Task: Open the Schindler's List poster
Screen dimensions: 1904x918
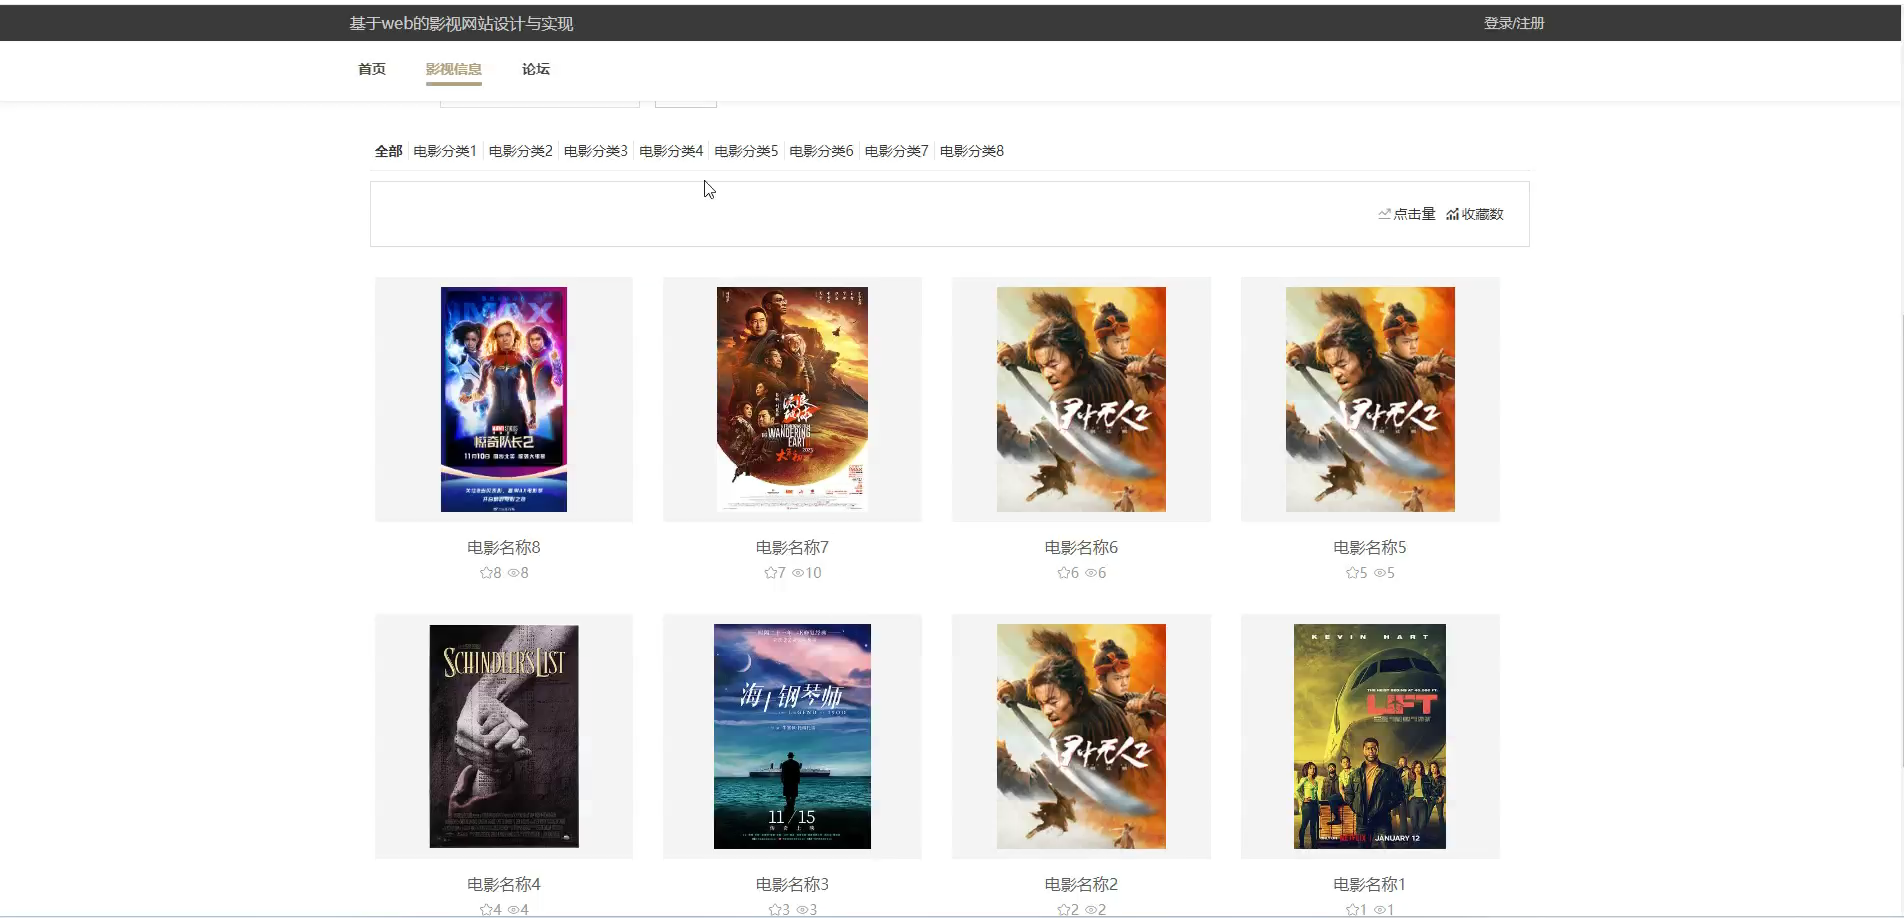Action: coord(504,736)
